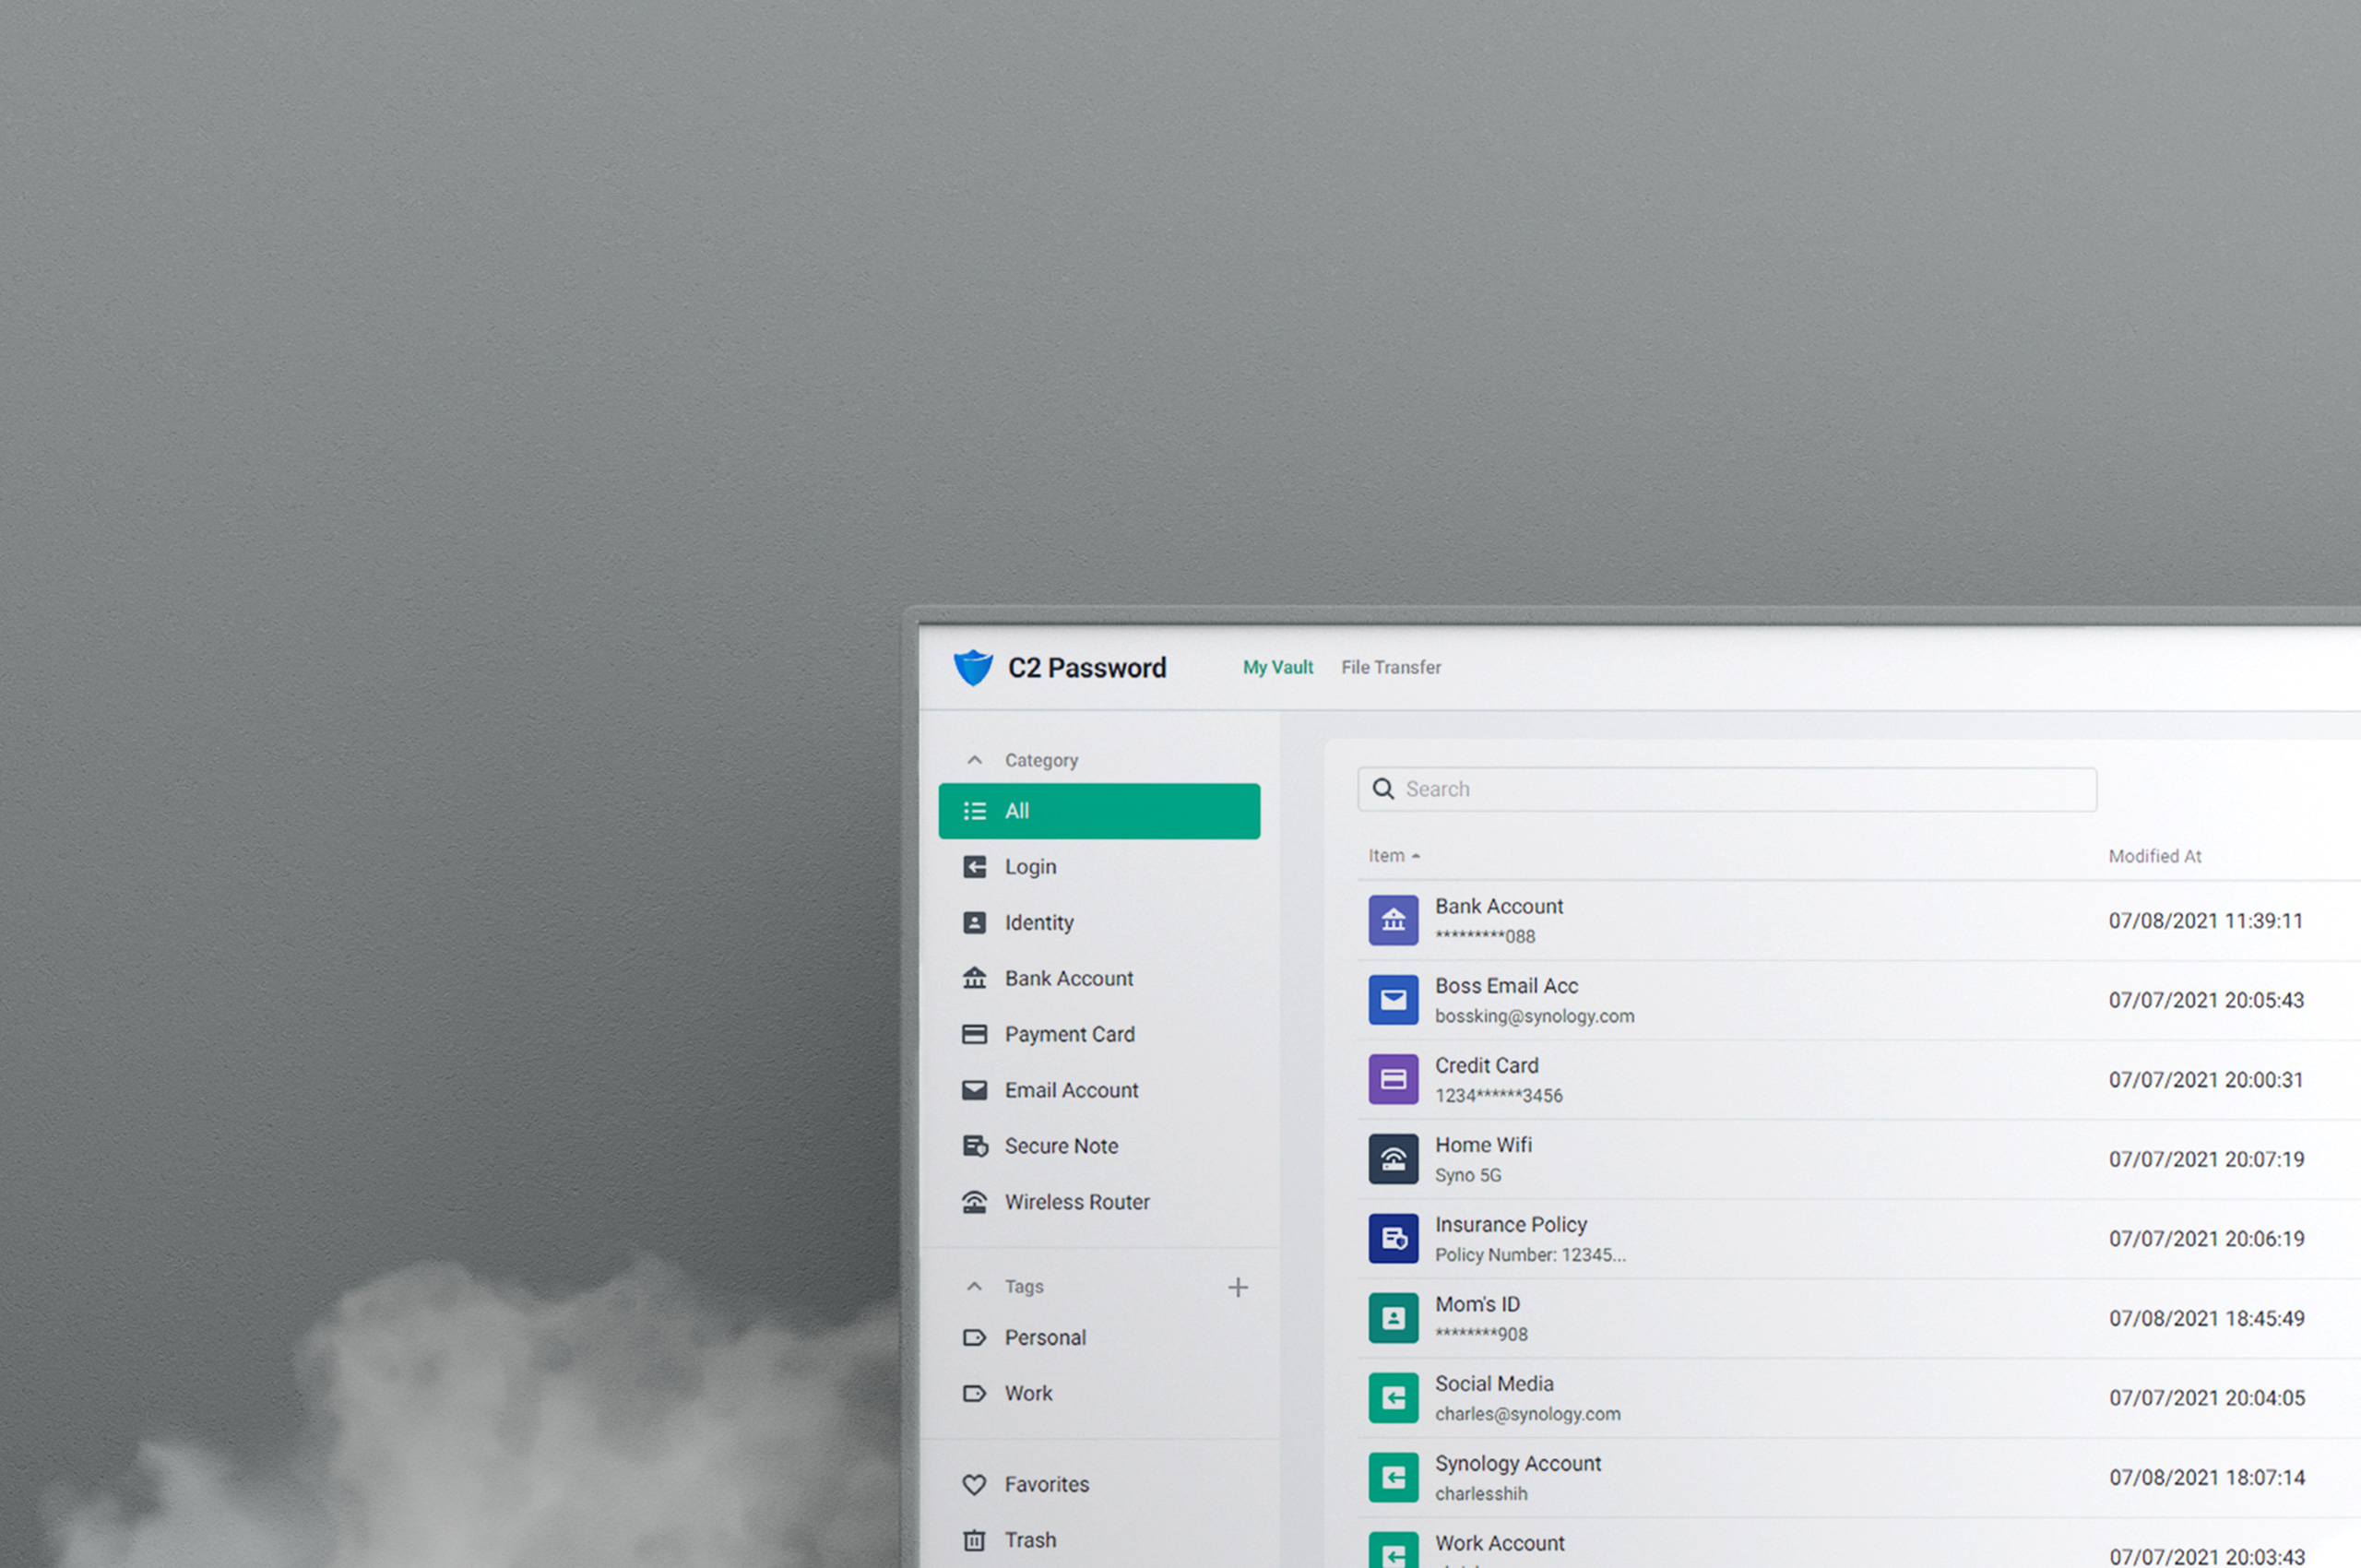The width and height of the screenshot is (2361, 1568).
Task: Click the purple Credit Card item icon
Action: pos(1393,1080)
